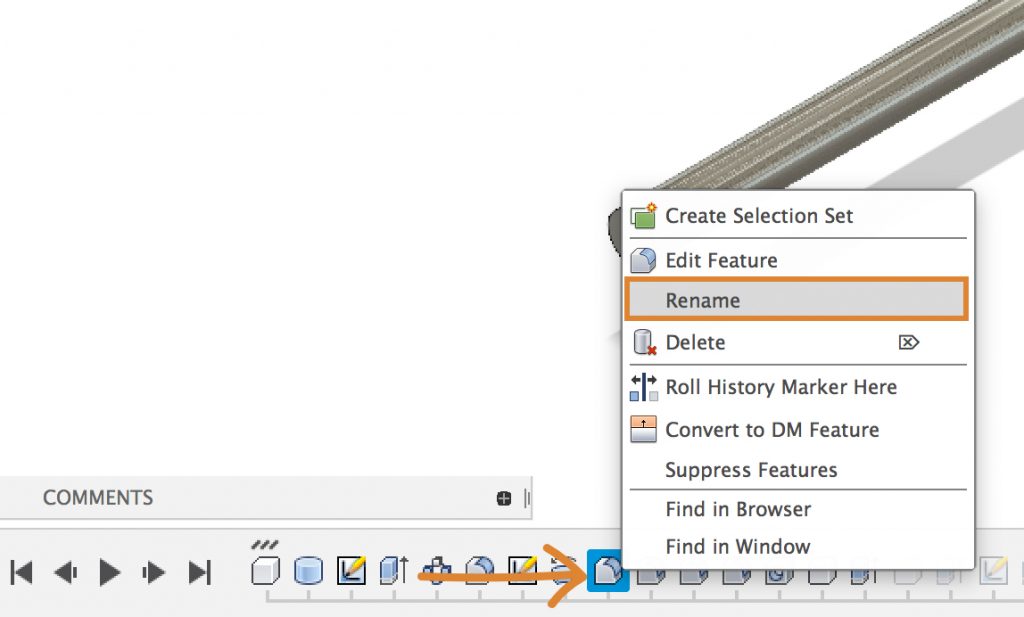Click Create Selection Set entry
The height and width of the screenshot is (617, 1024).
coord(759,216)
